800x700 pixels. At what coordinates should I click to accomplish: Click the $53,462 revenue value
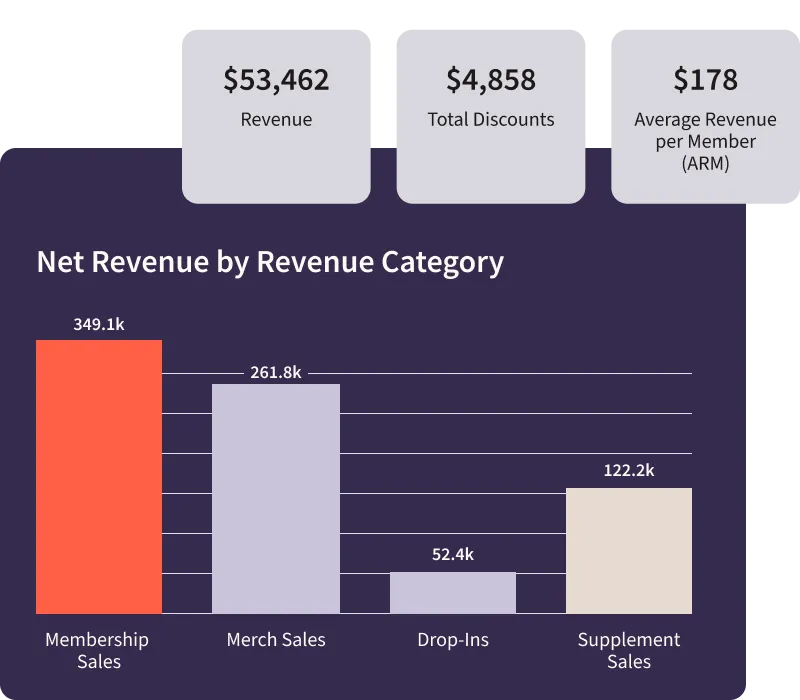(276, 80)
